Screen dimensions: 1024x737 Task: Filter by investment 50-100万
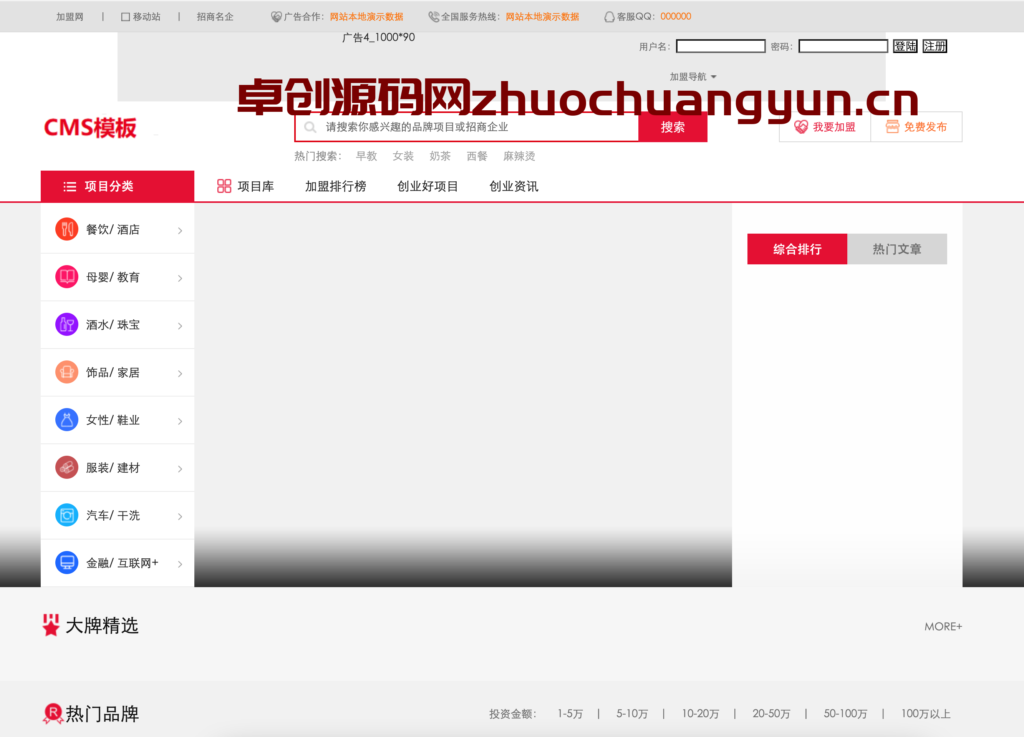845,713
